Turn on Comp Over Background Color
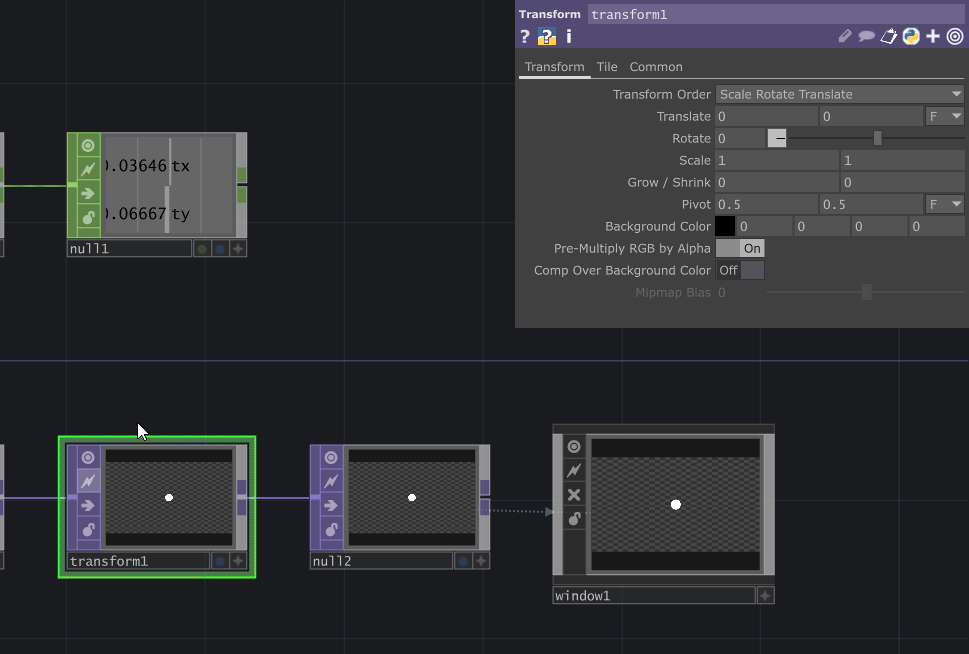This screenshot has width=969, height=654. pyautogui.click(x=751, y=270)
